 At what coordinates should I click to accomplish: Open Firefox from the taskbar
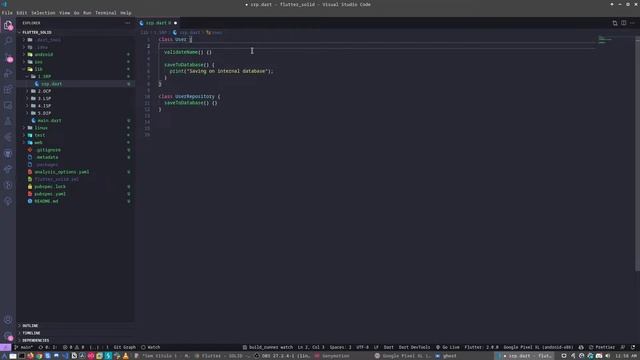[x=30, y=356]
